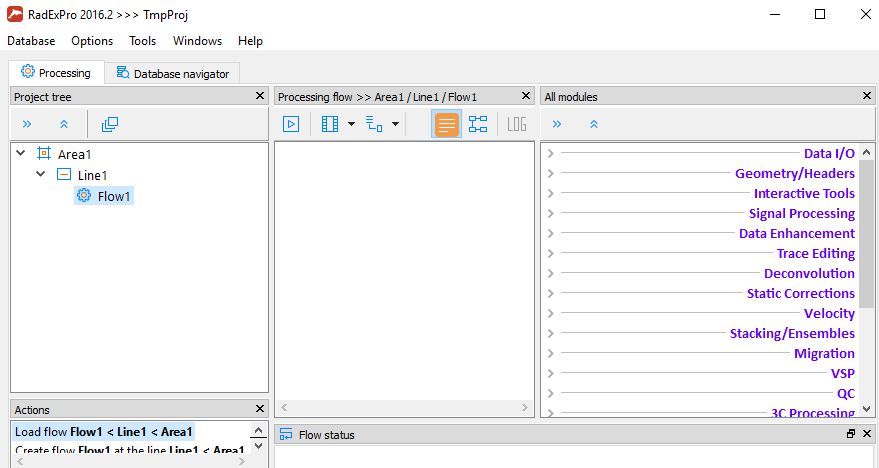Expand the Trace Editing module group
The width and height of the screenshot is (879, 468).
pyautogui.click(x=550, y=253)
